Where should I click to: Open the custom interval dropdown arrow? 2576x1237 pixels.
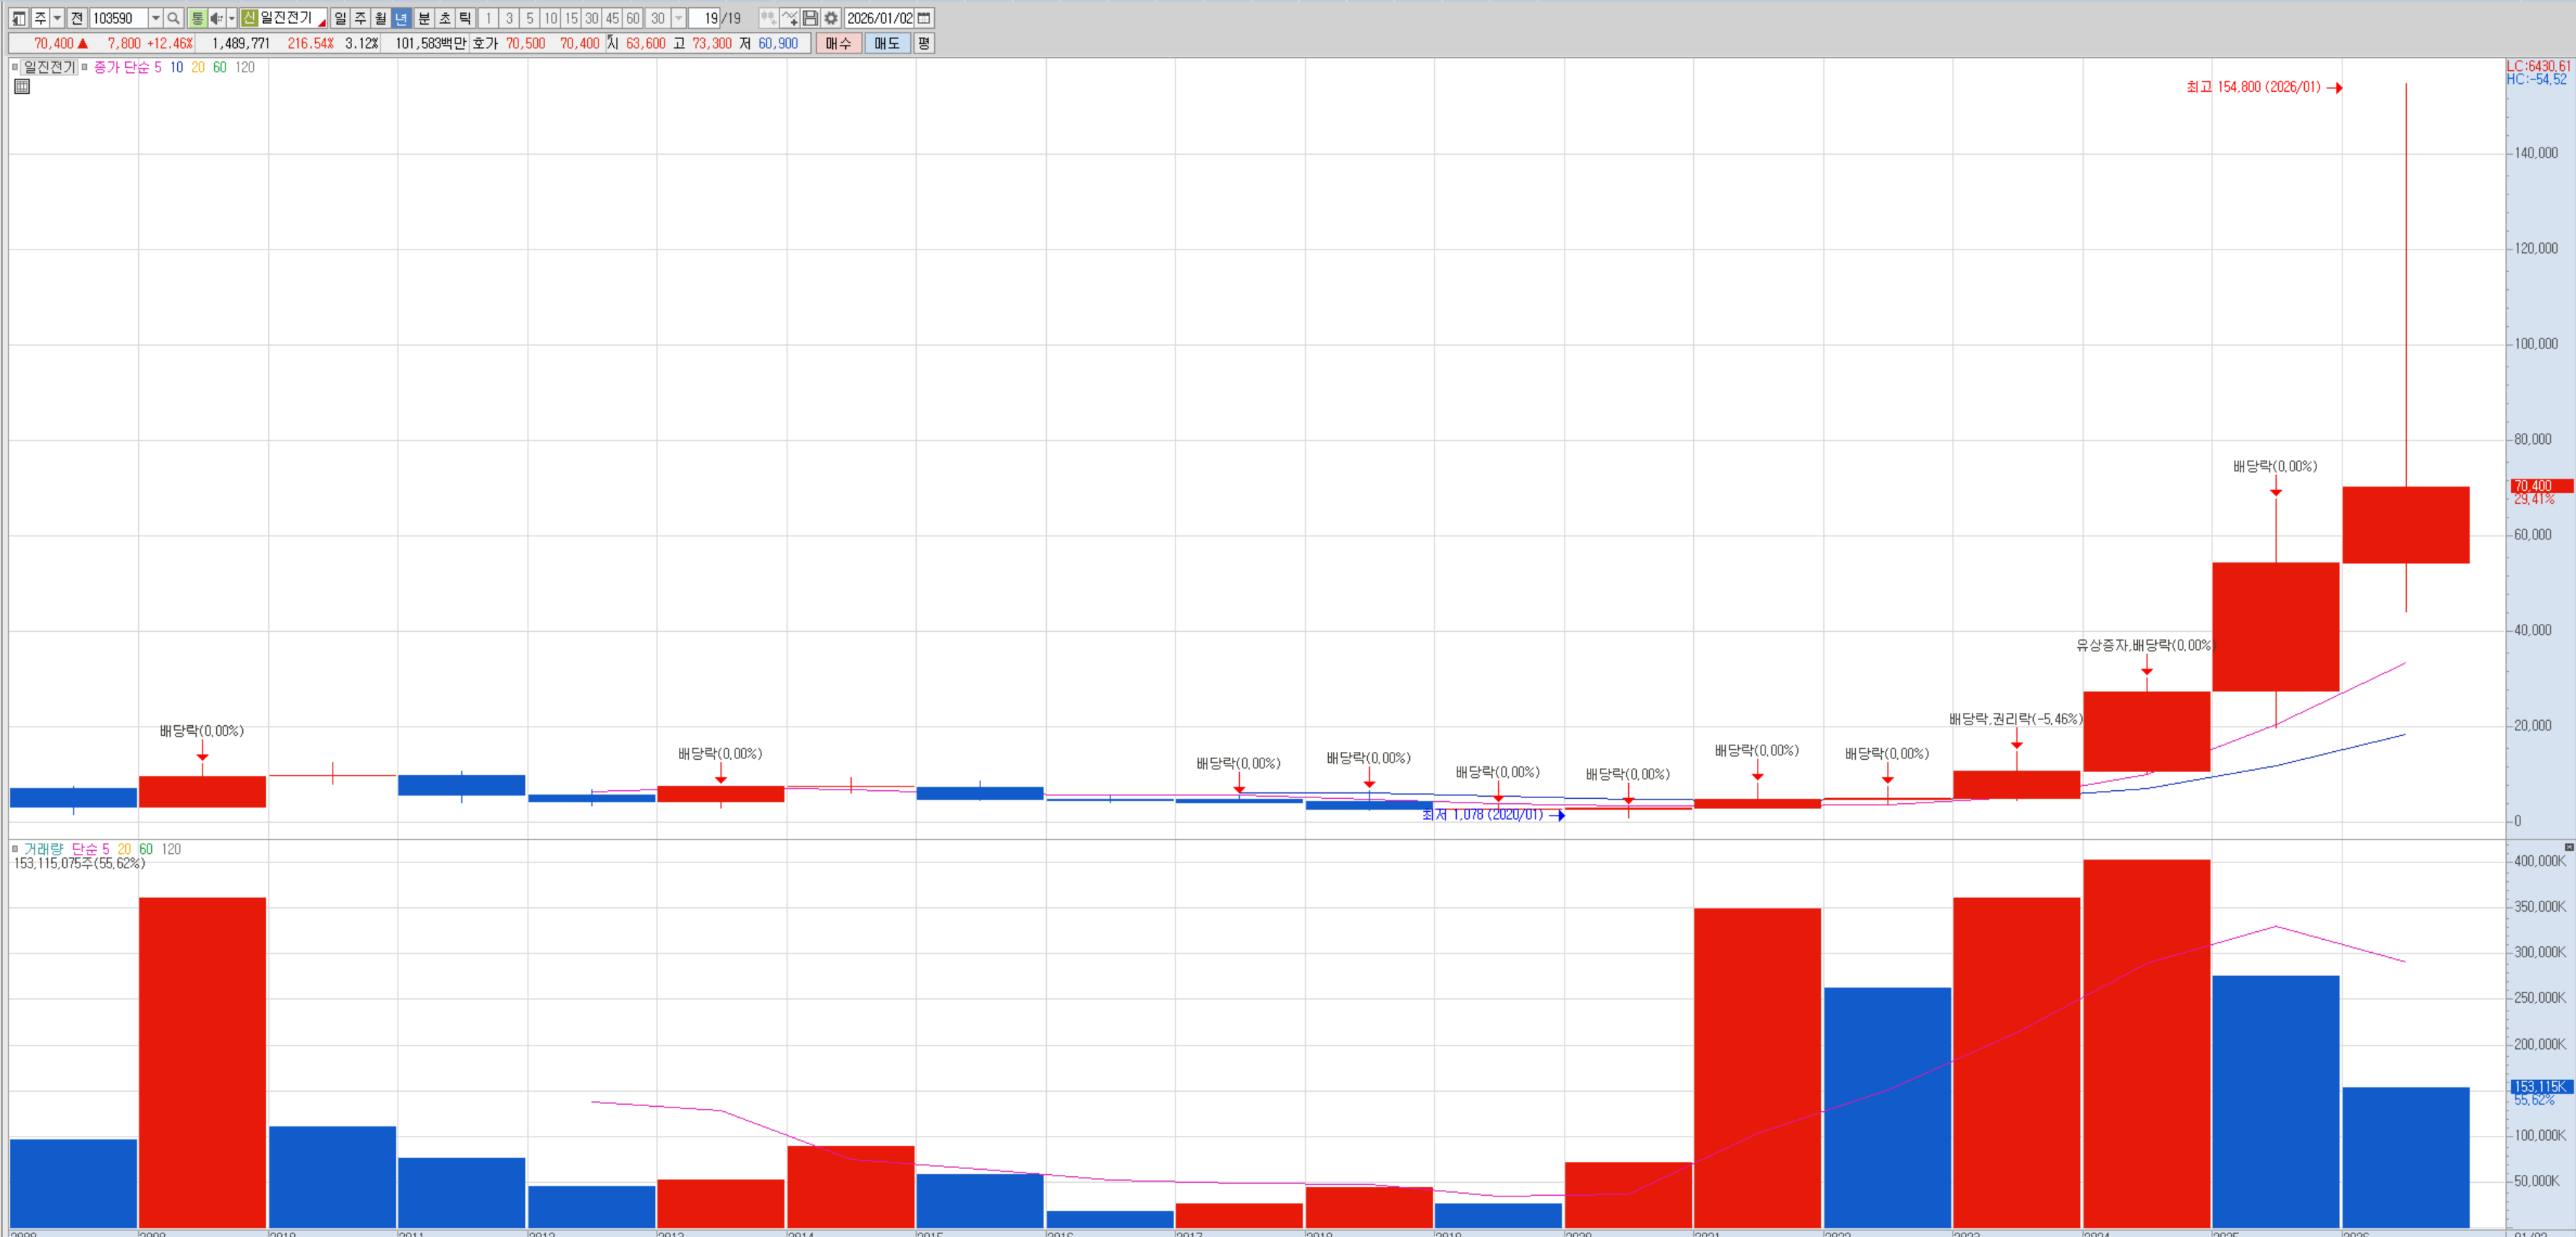click(679, 18)
